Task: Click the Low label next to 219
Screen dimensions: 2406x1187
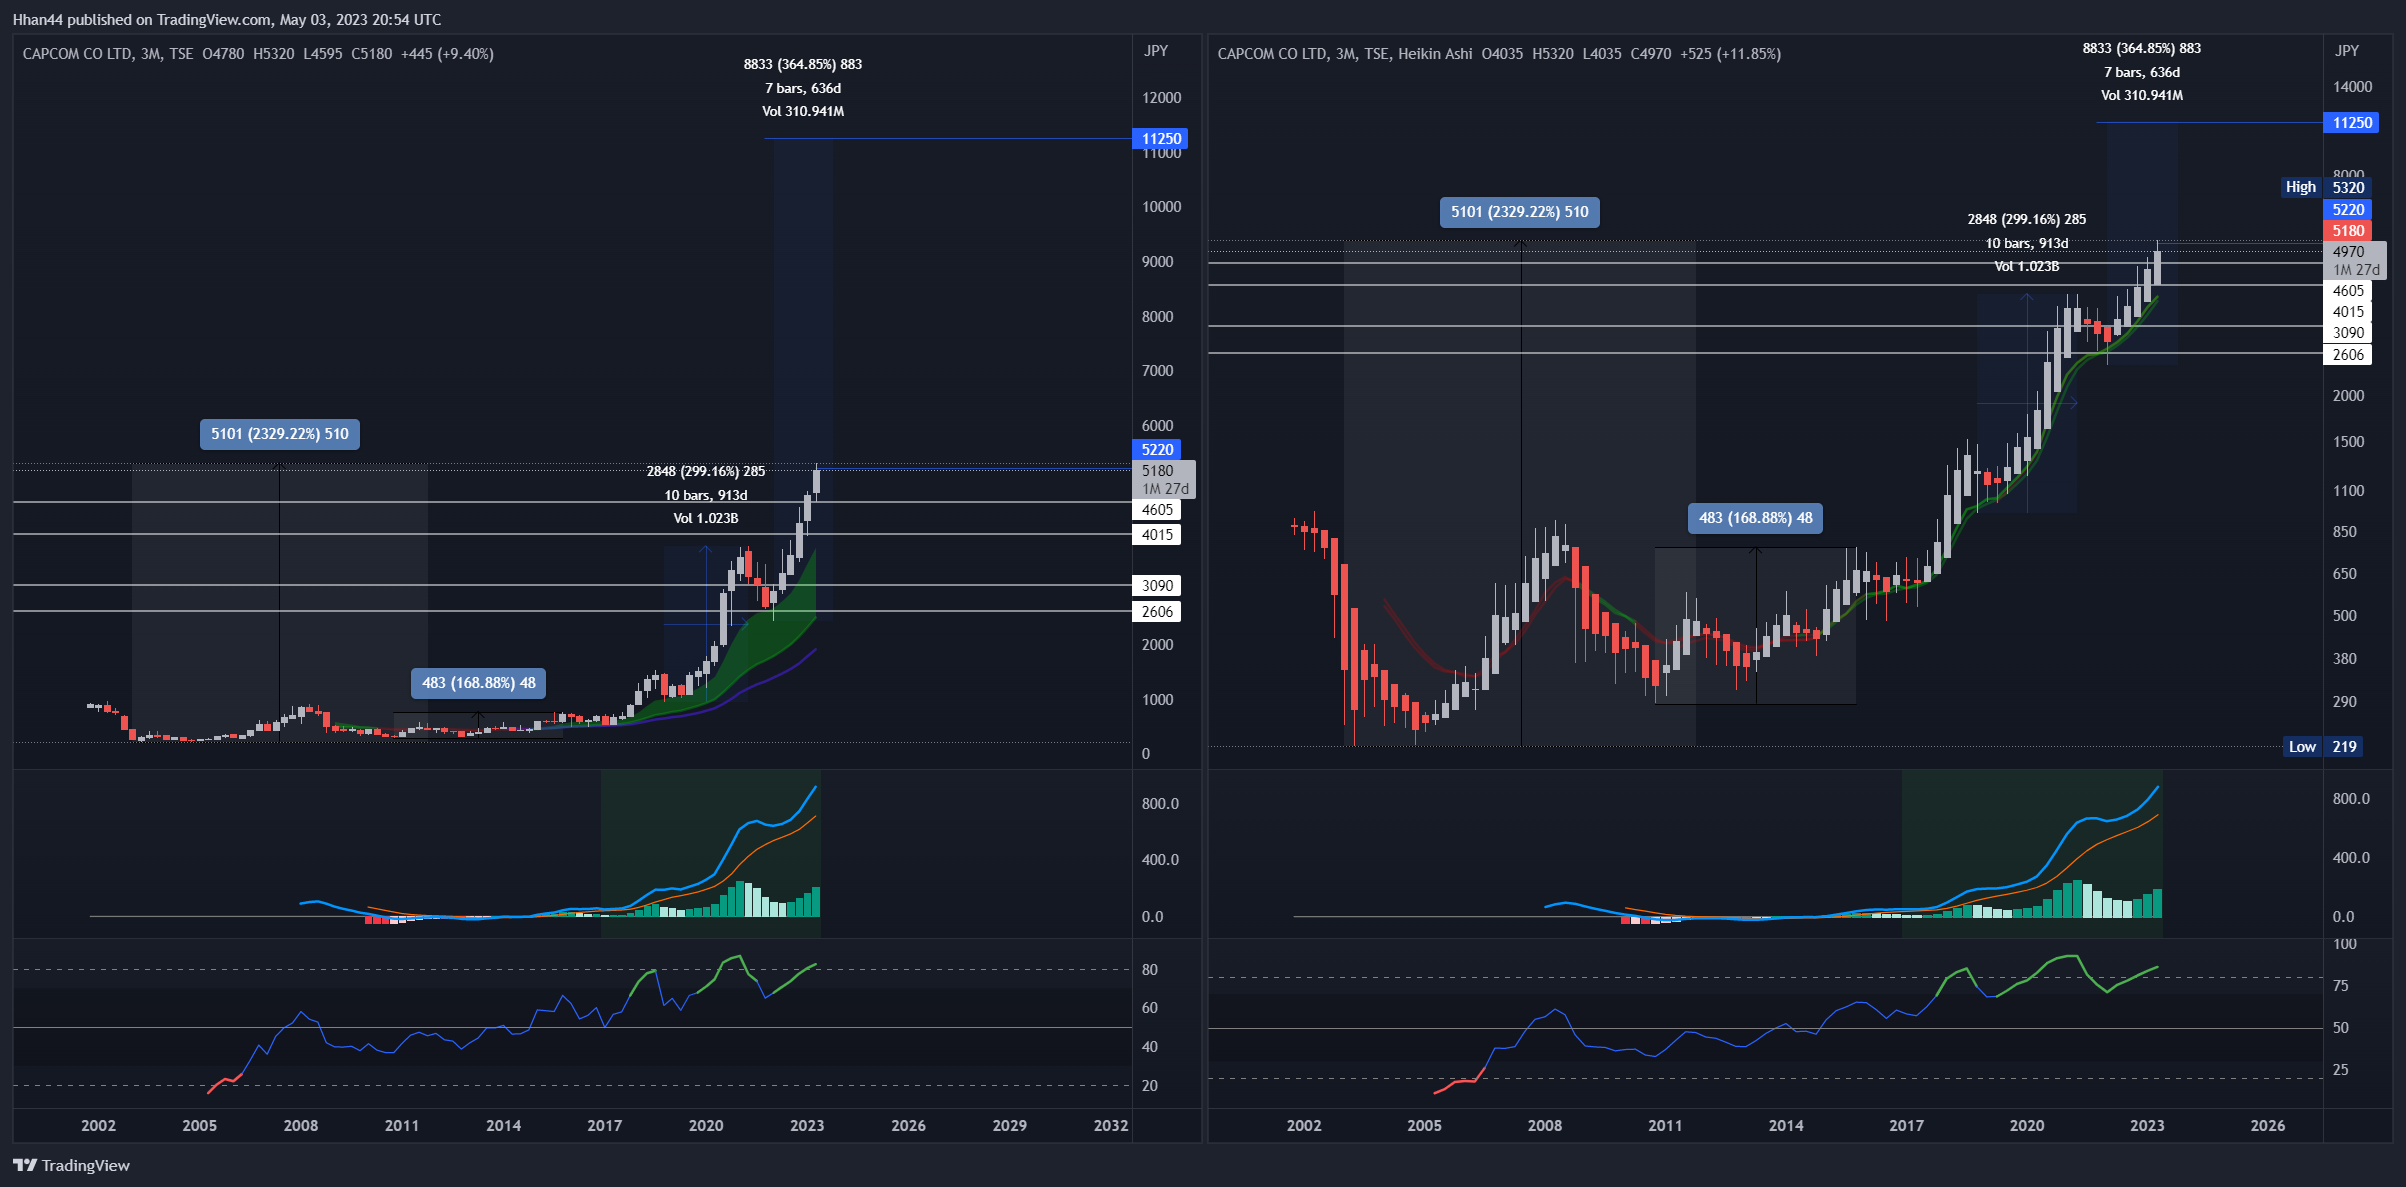Action: click(2302, 747)
